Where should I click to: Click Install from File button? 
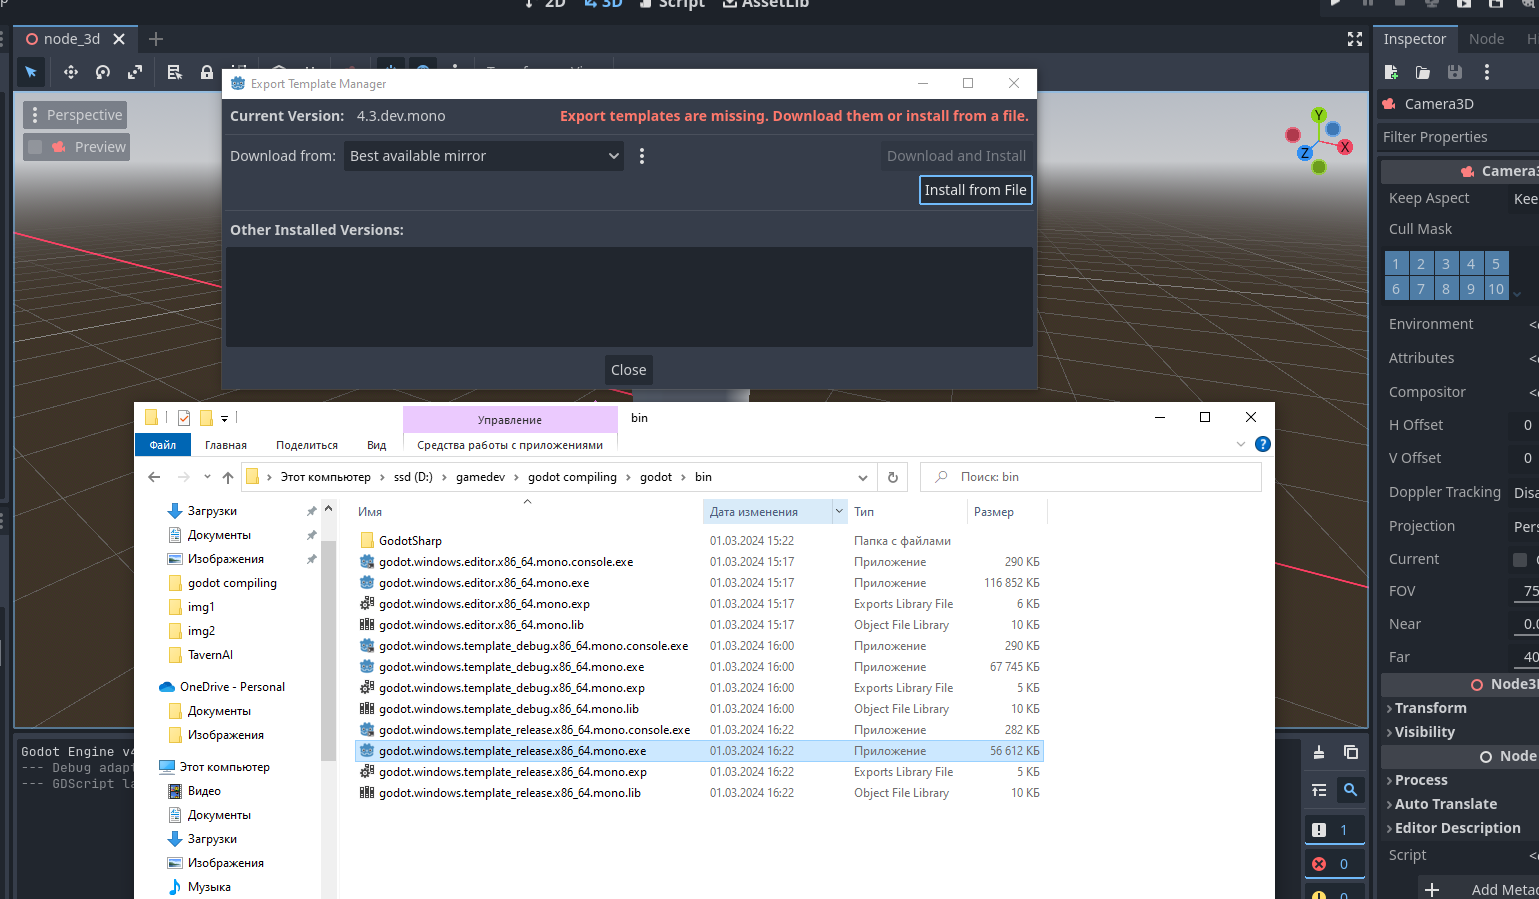(976, 190)
